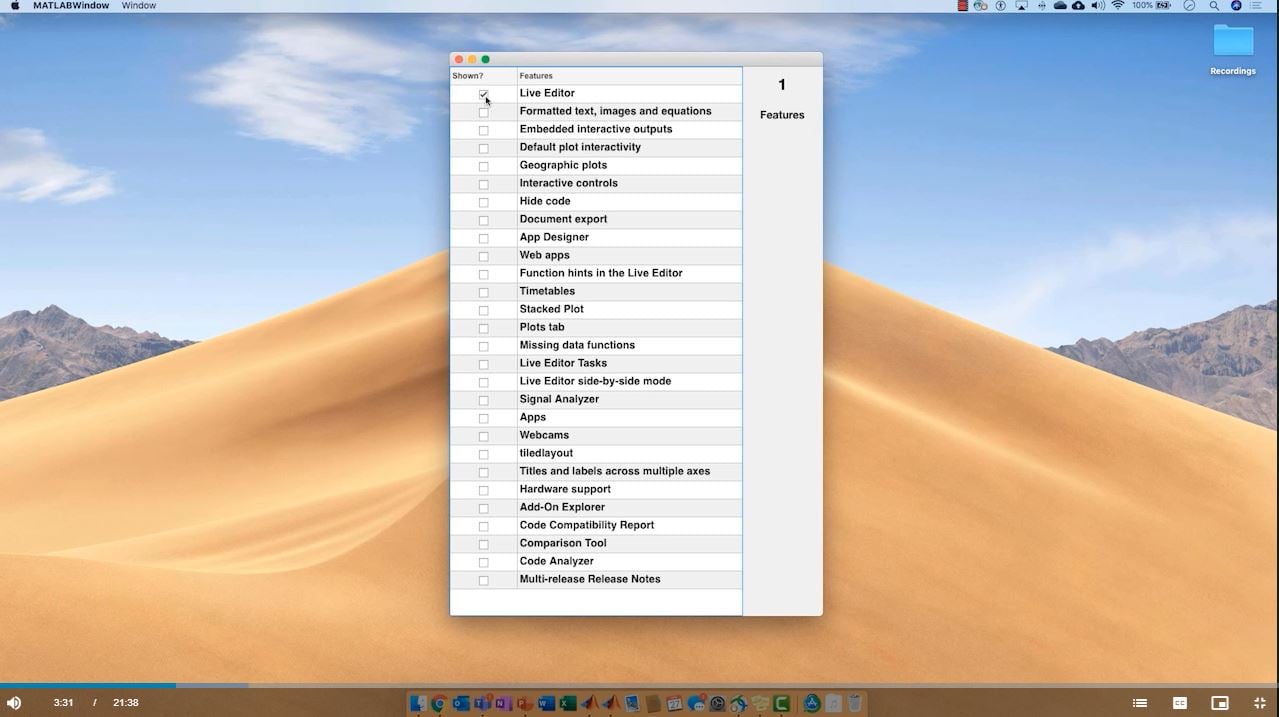The height and width of the screenshot is (717, 1279).
Task: Toggle closed captions on the video
Action: [x=1180, y=703]
